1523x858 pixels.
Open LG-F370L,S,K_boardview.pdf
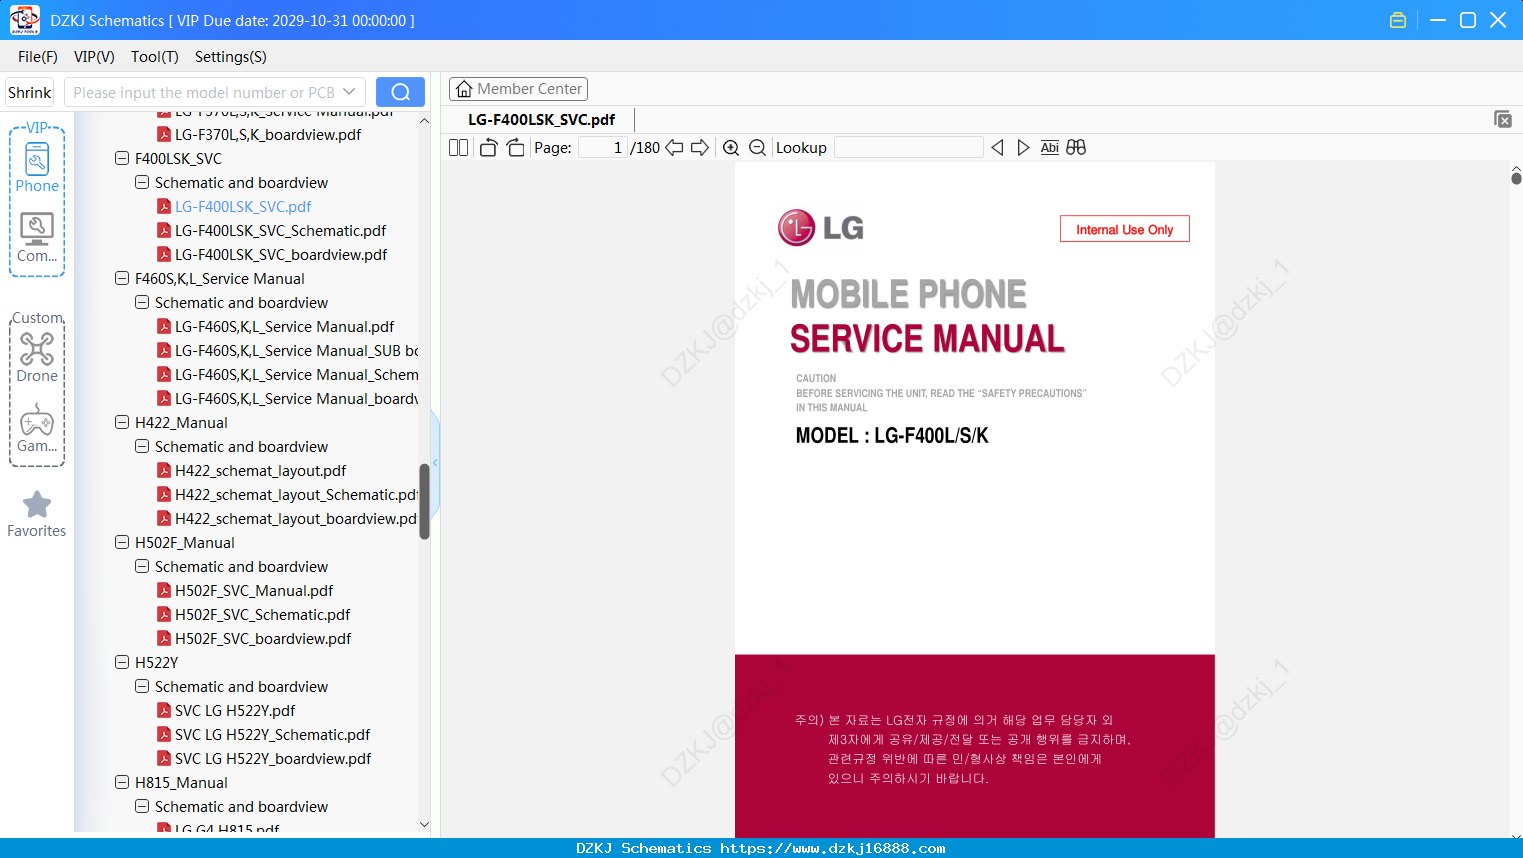pos(268,135)
